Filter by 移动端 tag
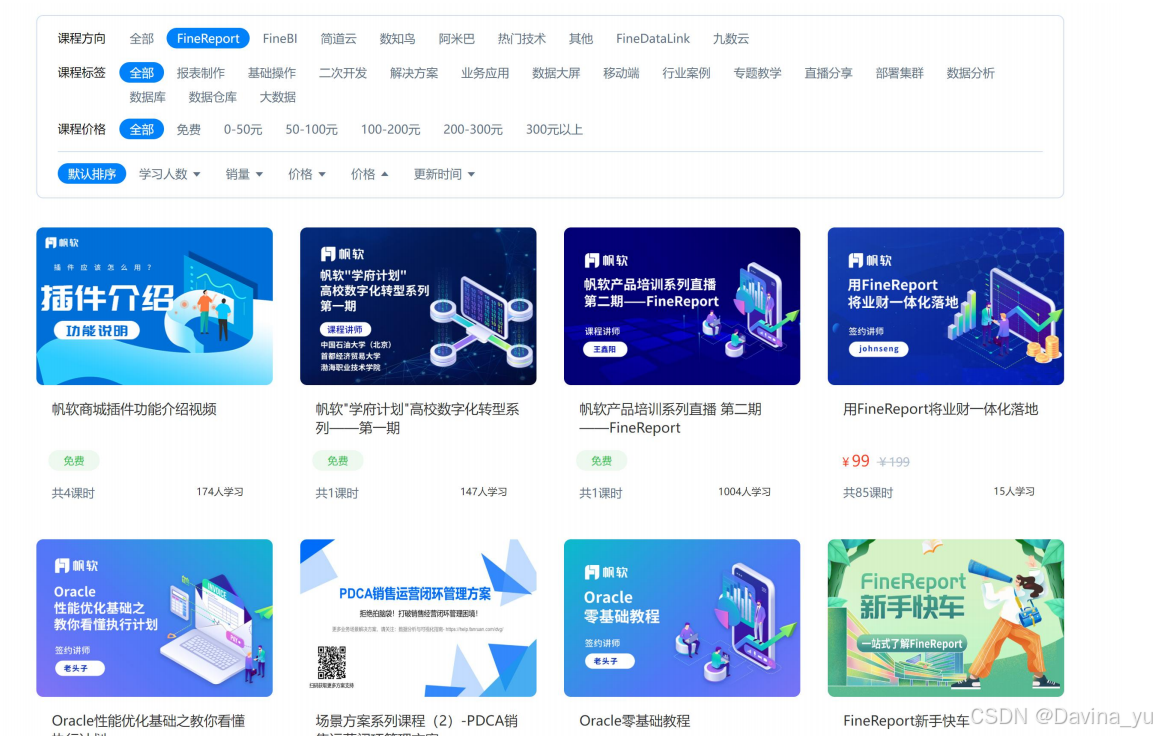Screen dimensions: 1157x736 (621, 73)
